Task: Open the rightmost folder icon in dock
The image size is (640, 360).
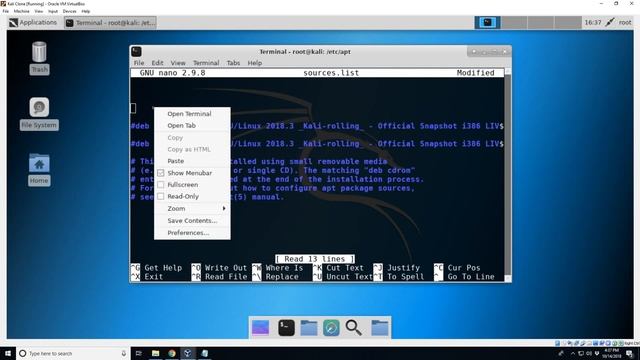Action: tap(380, 328)
